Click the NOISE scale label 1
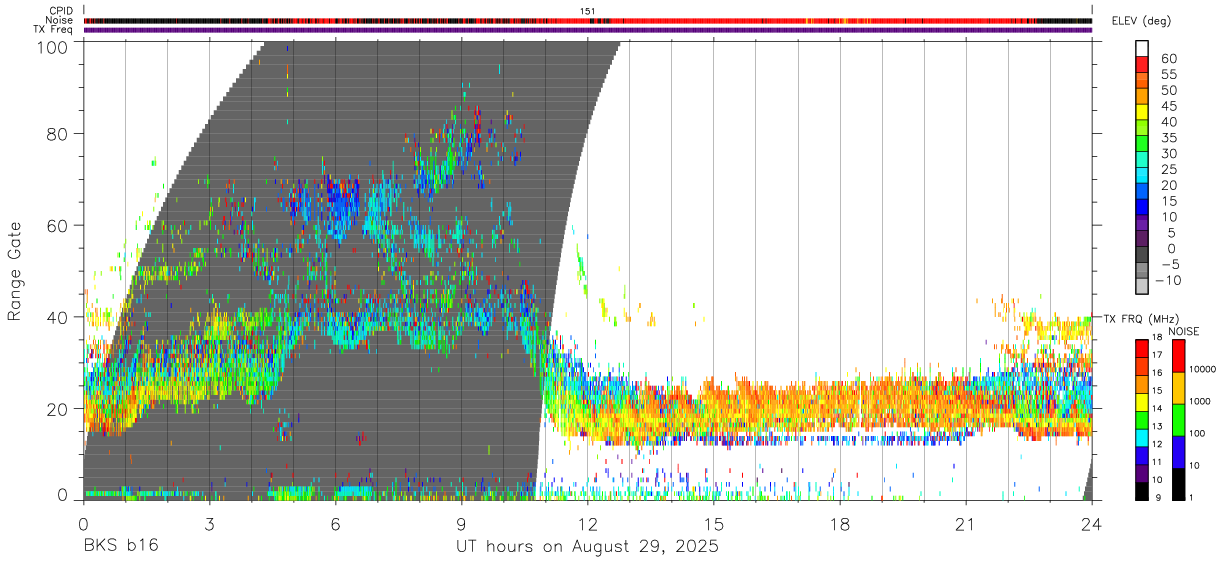 [x=1189, y=498]
